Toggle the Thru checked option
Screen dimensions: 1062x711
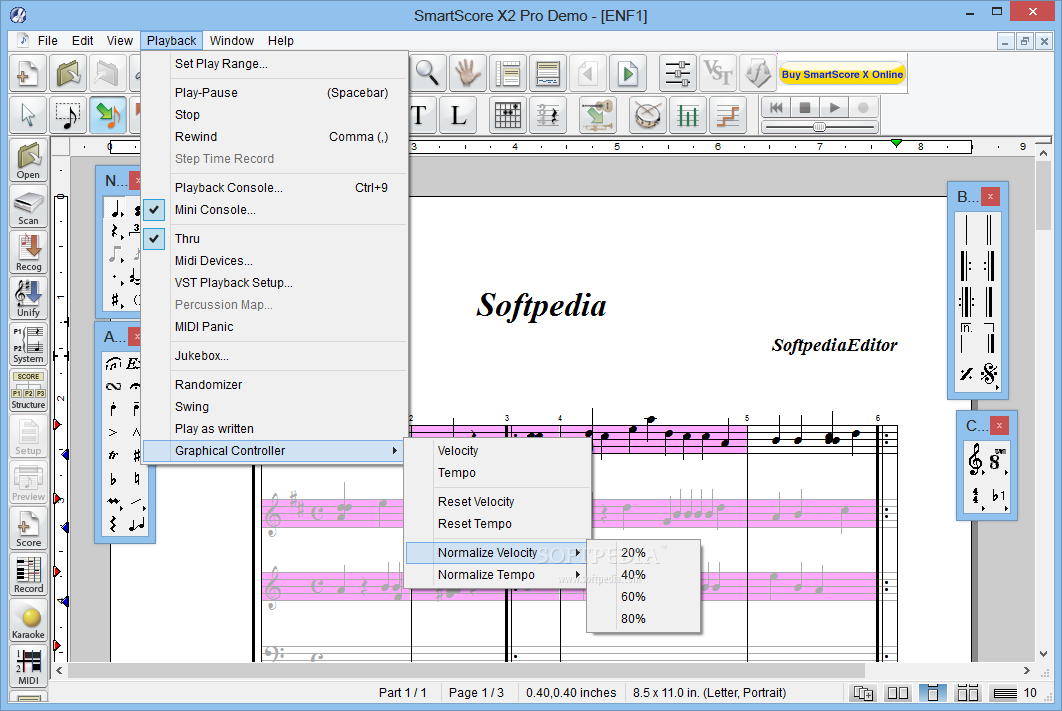pyautogui.click(x=275, y=238)
